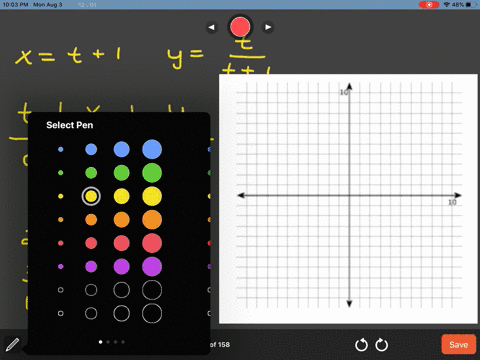Tap the pencil tool icon
The width and height of the screenshot is (480, 360).
pyautogui.click(x=12, y=345)
